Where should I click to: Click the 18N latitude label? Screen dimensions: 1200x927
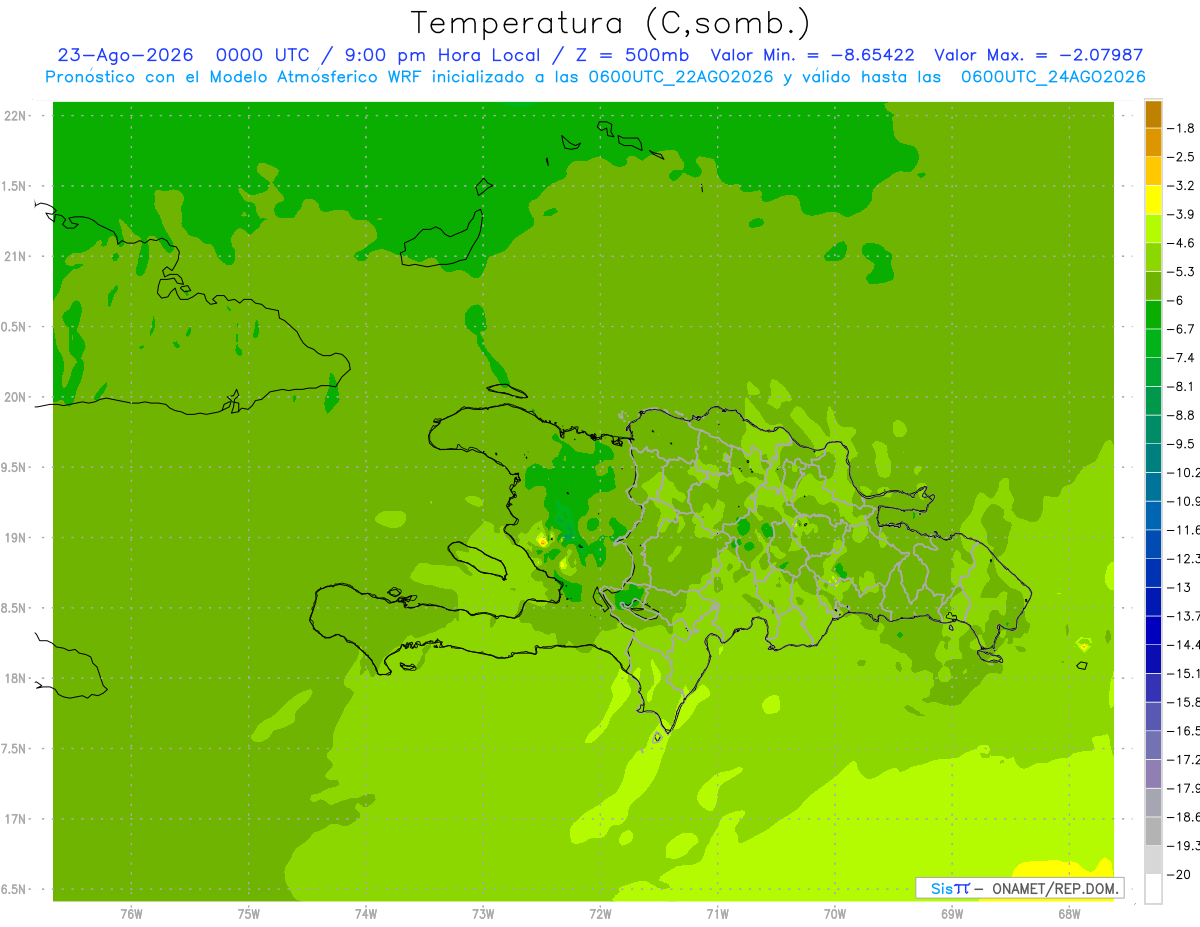point(15,678)
